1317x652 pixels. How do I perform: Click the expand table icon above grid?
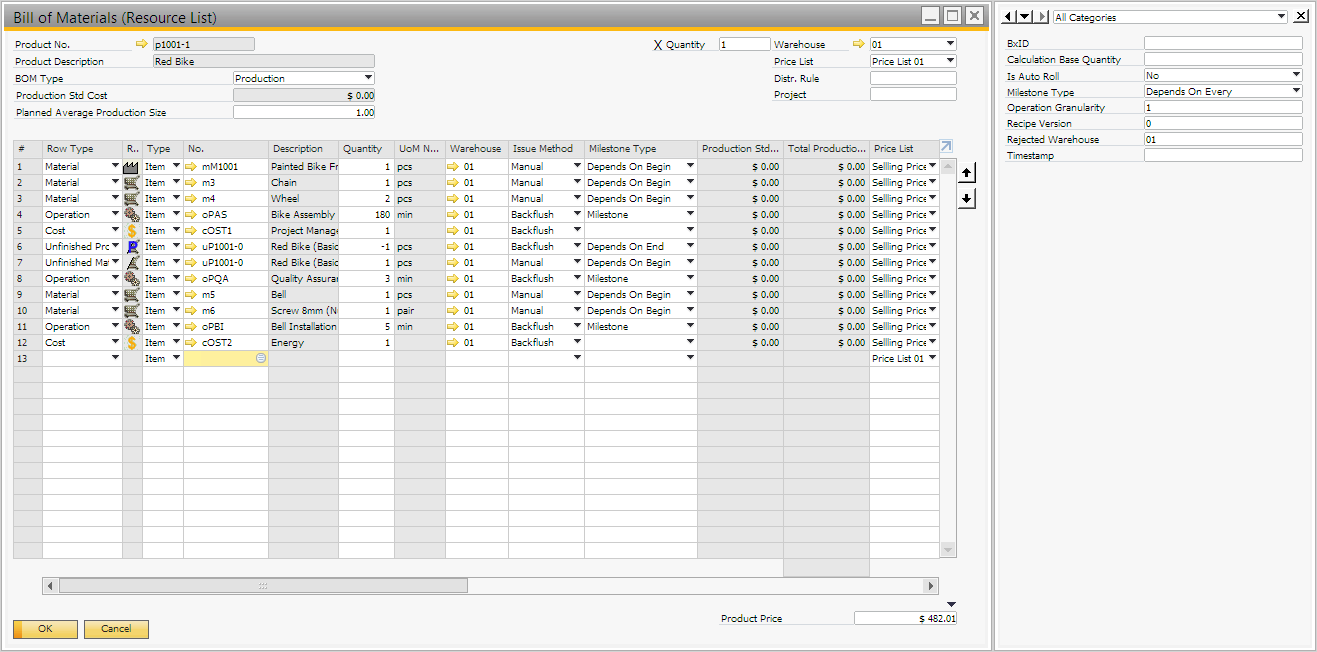click(x=947, y=146)
